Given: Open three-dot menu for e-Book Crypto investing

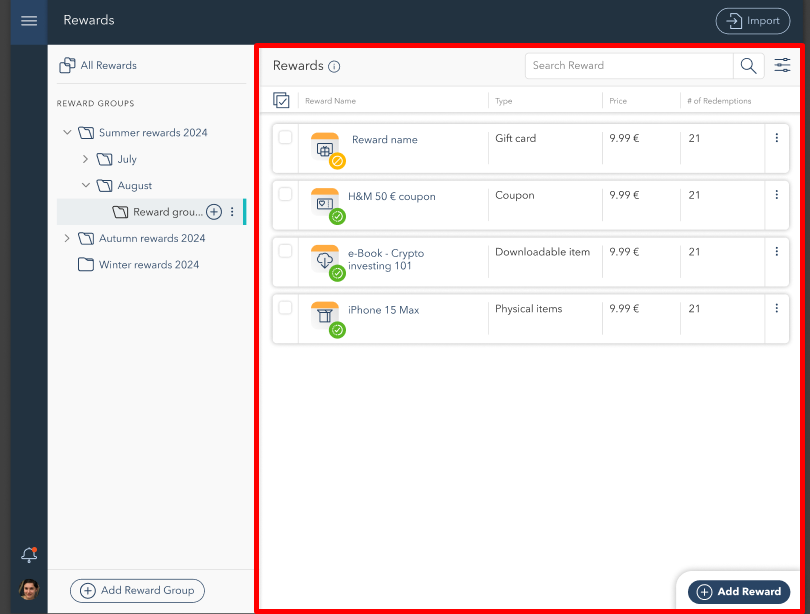Looking at the screenshot, I should 776,251.
